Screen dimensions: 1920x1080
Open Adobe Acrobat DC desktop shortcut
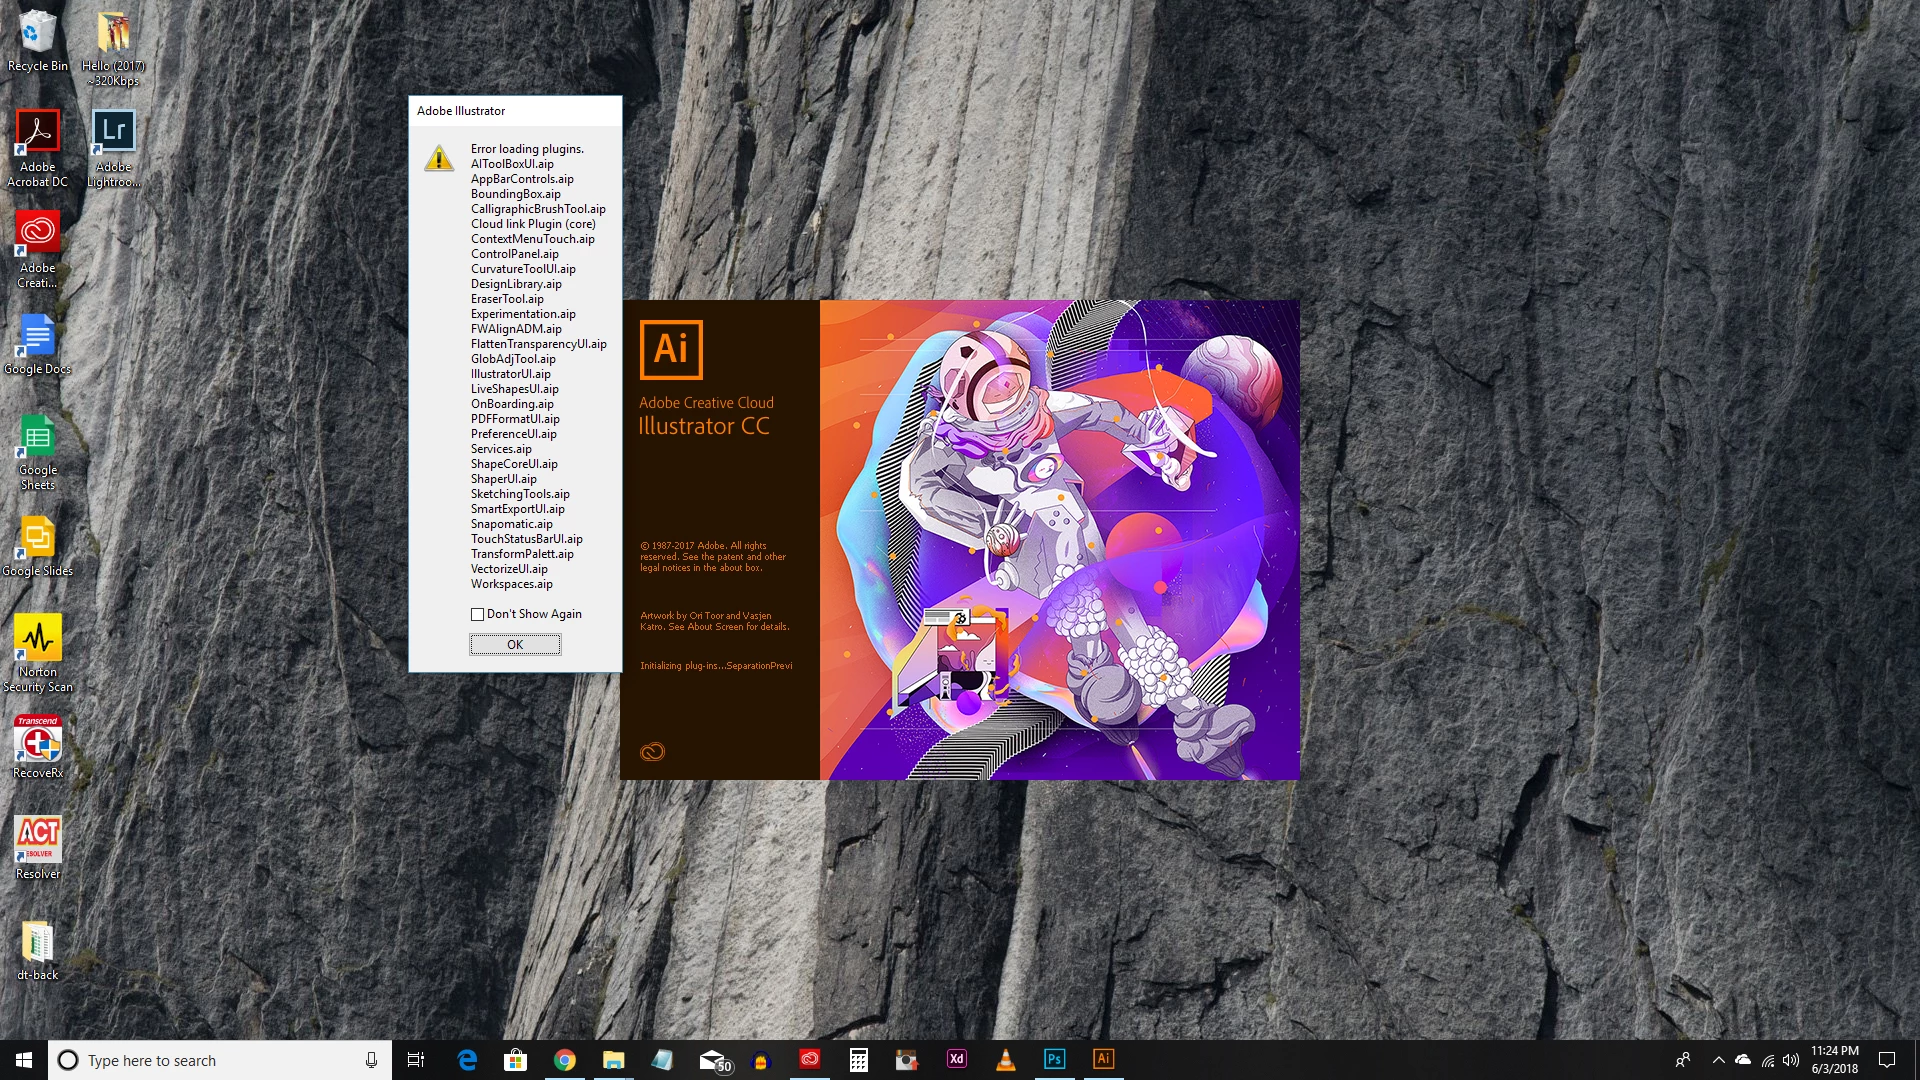pos(37,132)
